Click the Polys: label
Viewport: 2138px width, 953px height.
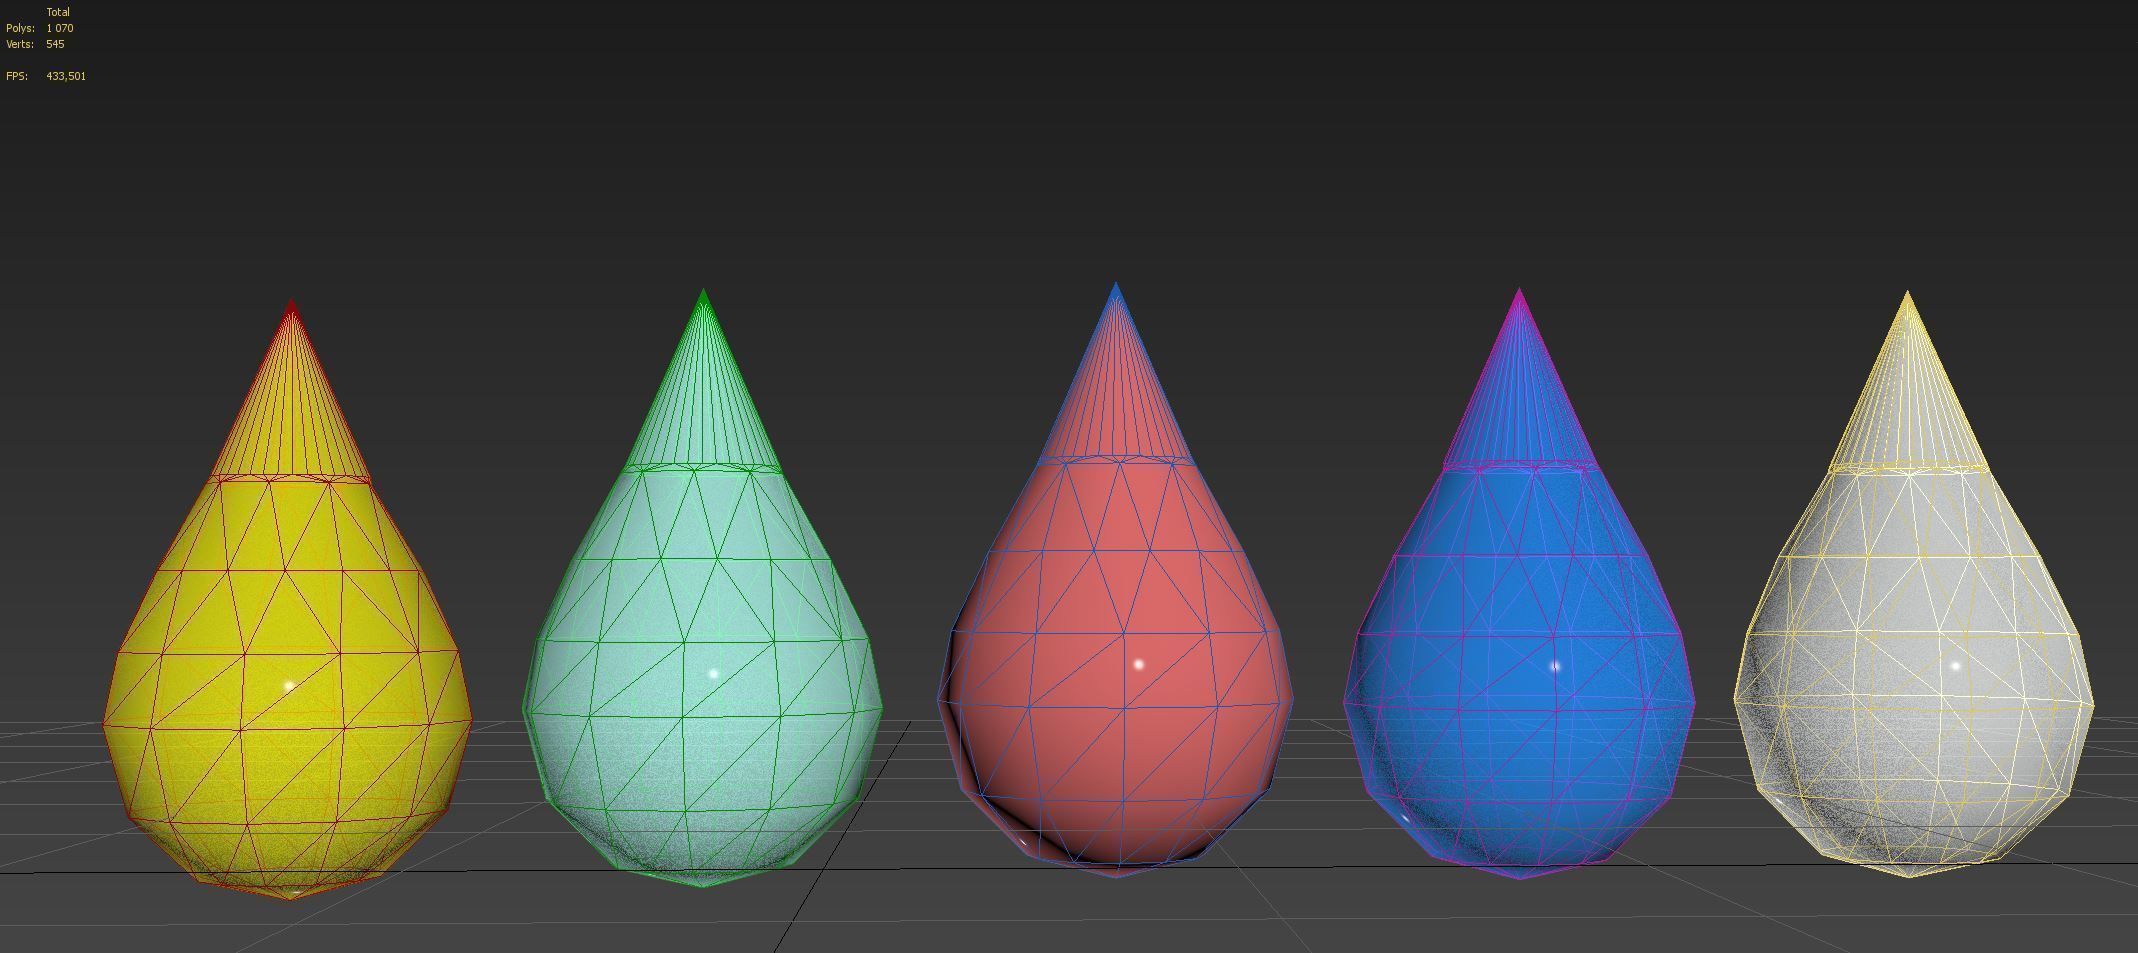tap(20, 28)
